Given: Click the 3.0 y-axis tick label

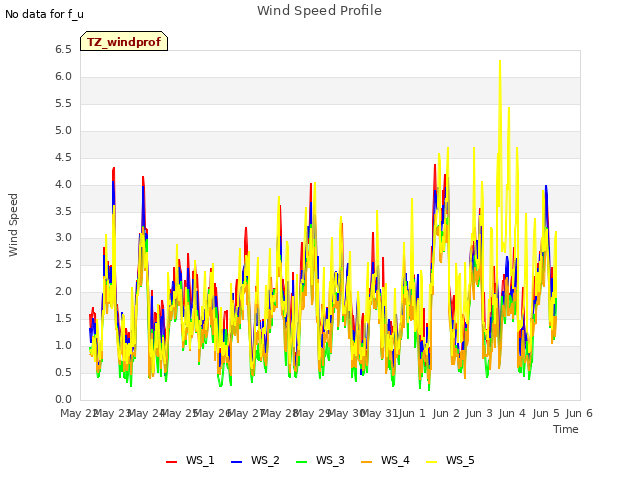Looking at the screenshot, I should point(63,238).
